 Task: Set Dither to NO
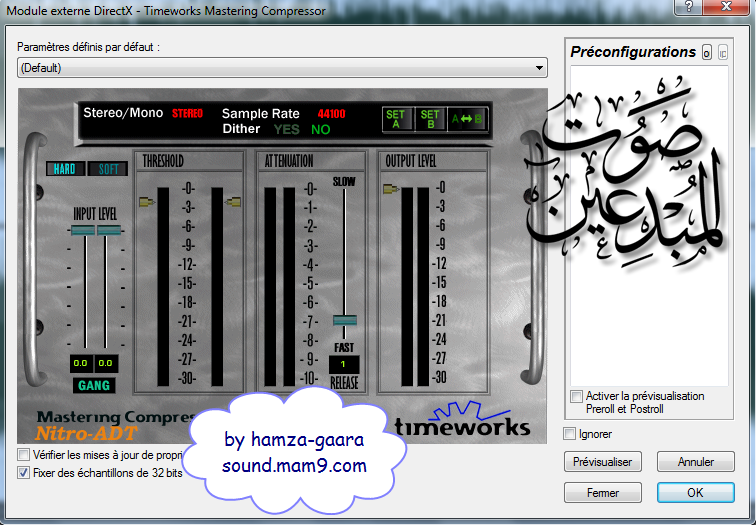click(321, 129)
